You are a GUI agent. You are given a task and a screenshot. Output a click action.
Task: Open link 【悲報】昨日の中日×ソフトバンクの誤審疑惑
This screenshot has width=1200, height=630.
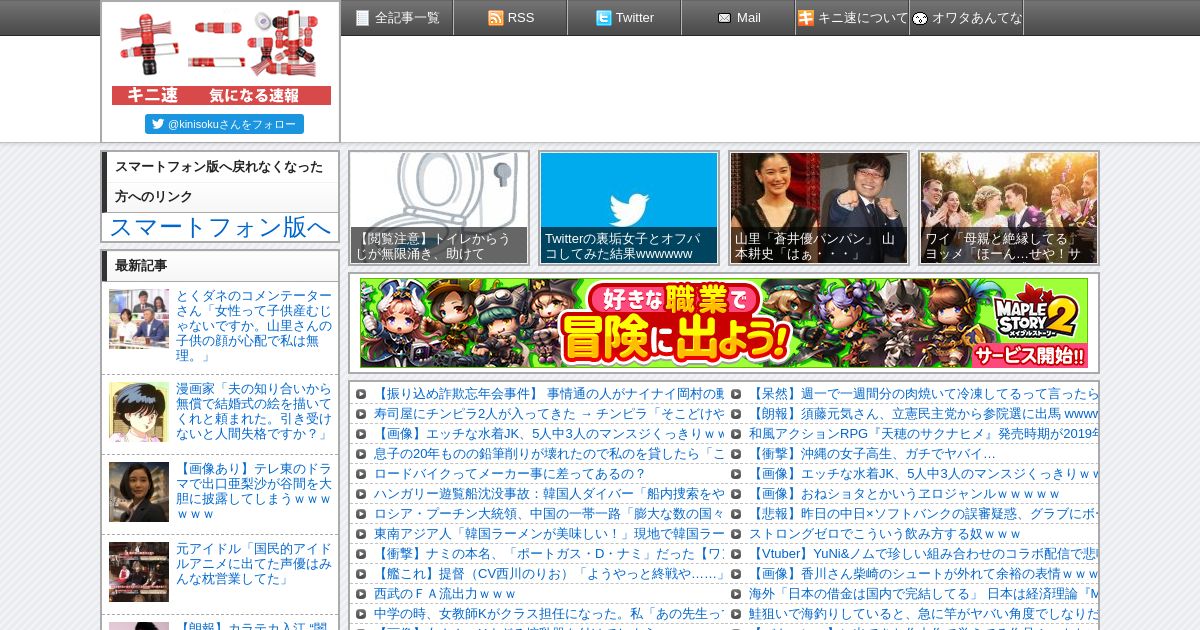924,514
